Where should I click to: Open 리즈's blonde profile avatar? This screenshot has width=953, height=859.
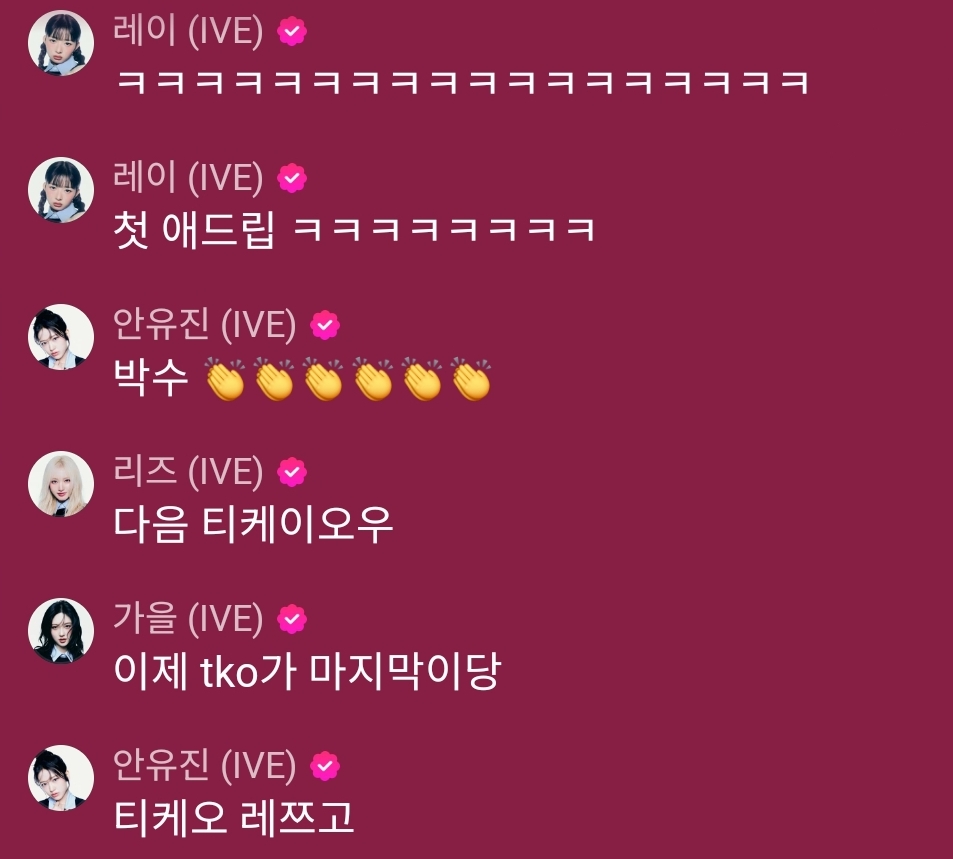(61, 484)
